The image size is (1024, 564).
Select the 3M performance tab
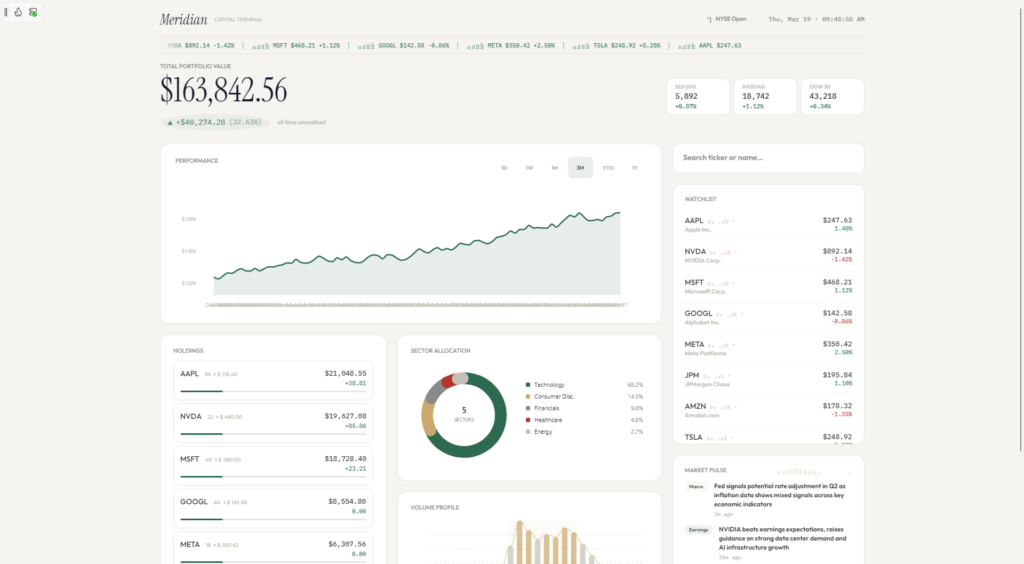click(580, 168)
